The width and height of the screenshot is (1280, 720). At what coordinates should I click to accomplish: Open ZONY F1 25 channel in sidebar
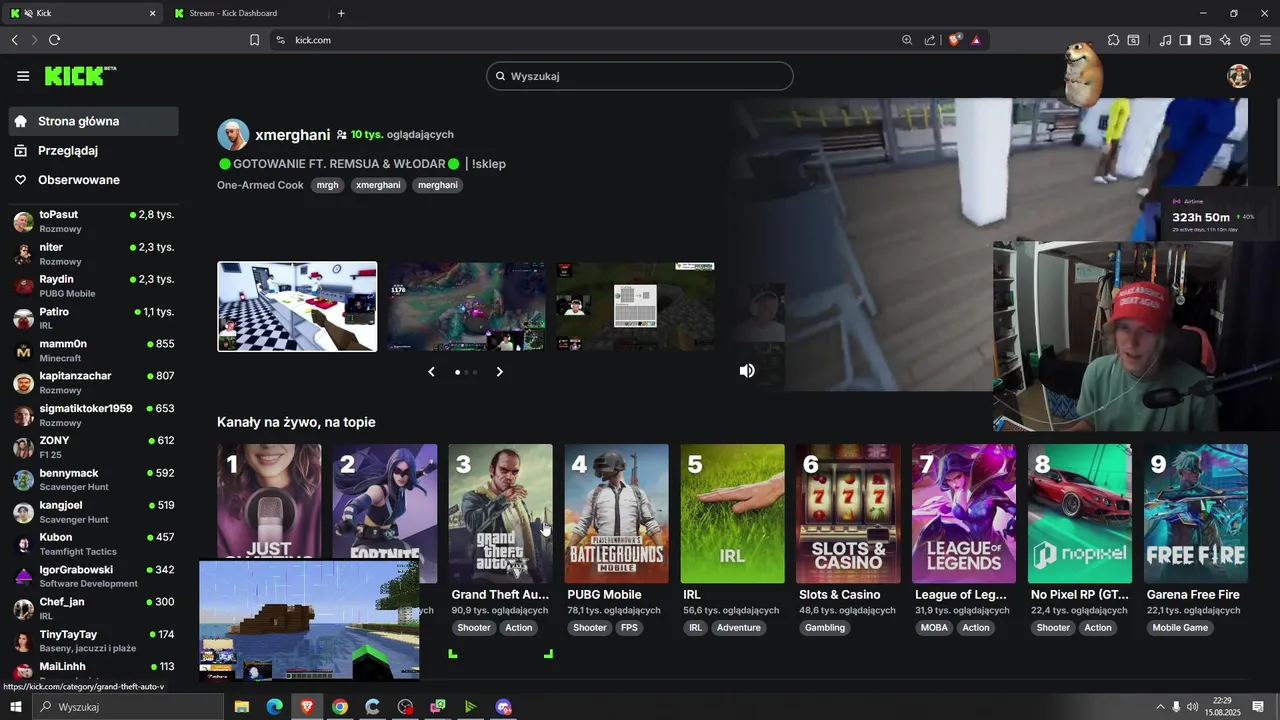94,447
